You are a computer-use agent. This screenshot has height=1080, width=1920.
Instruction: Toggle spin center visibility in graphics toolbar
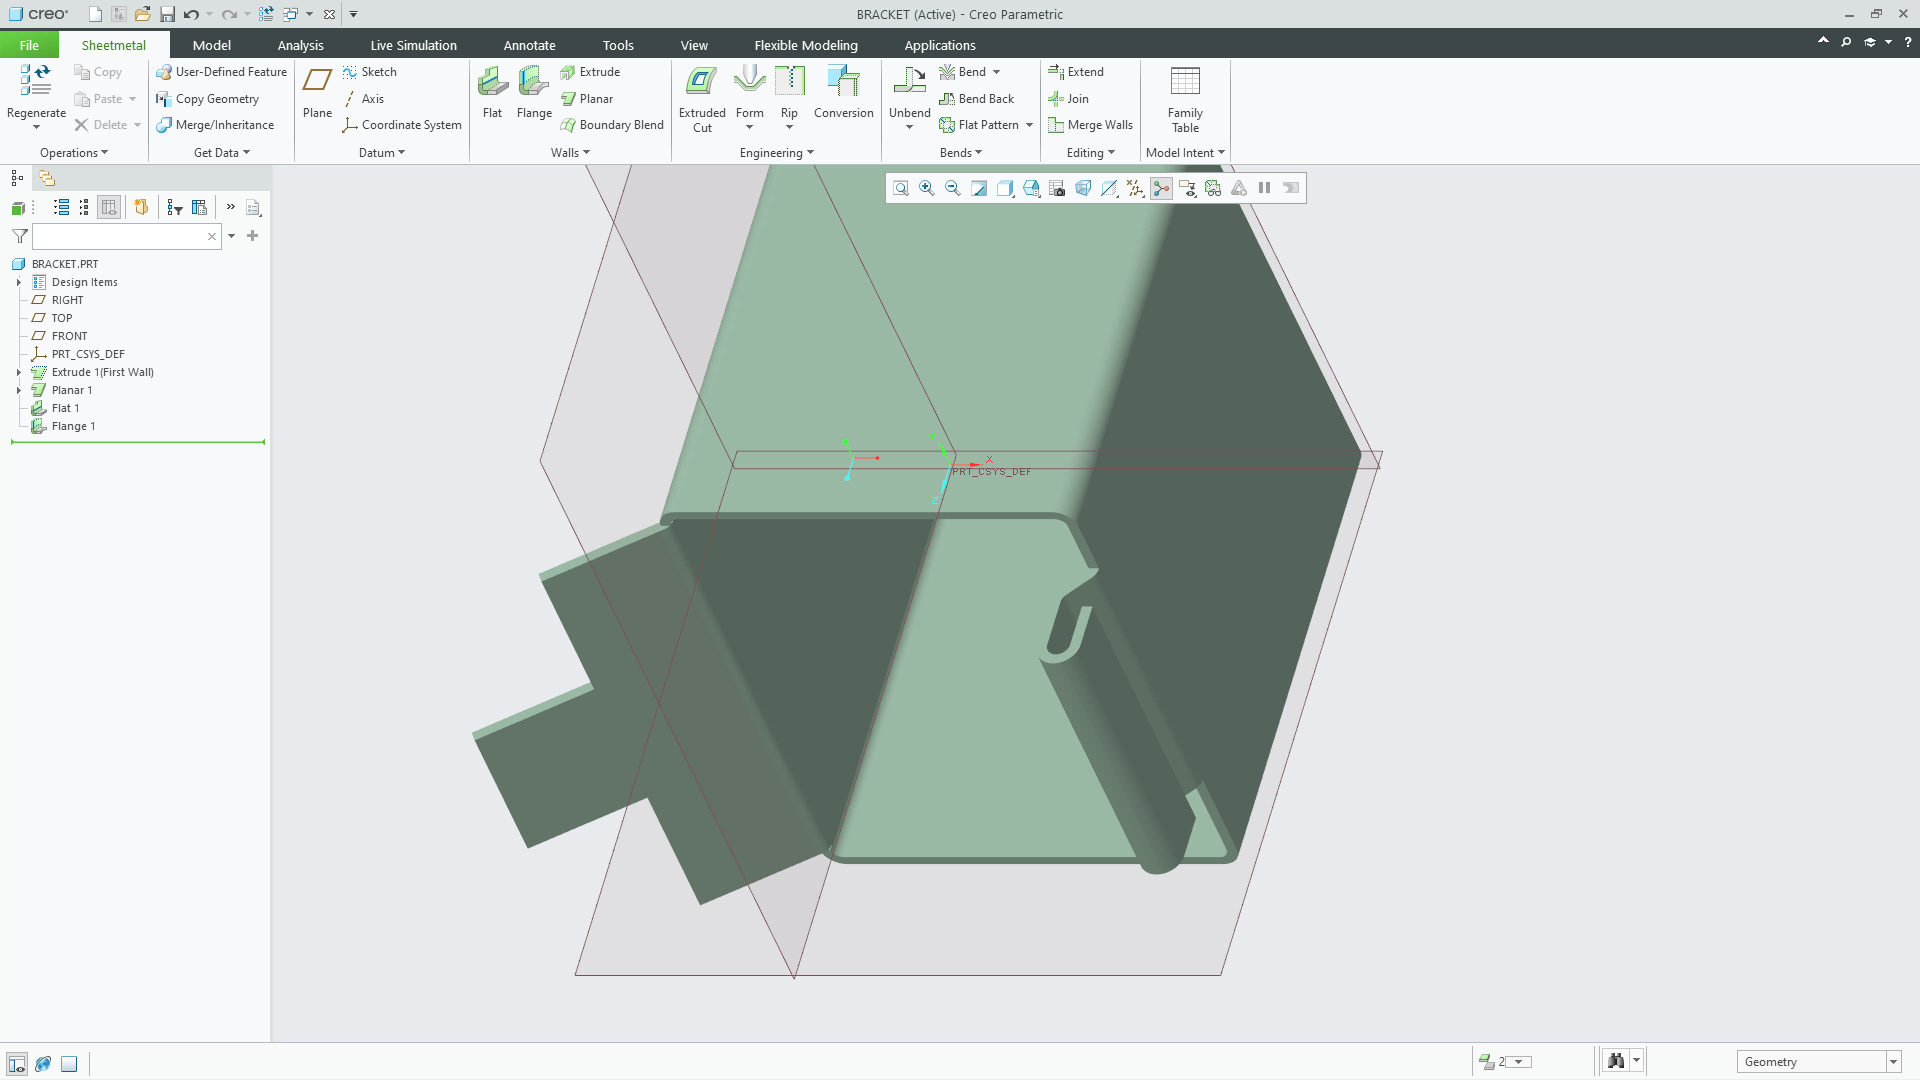(1160, 188)
